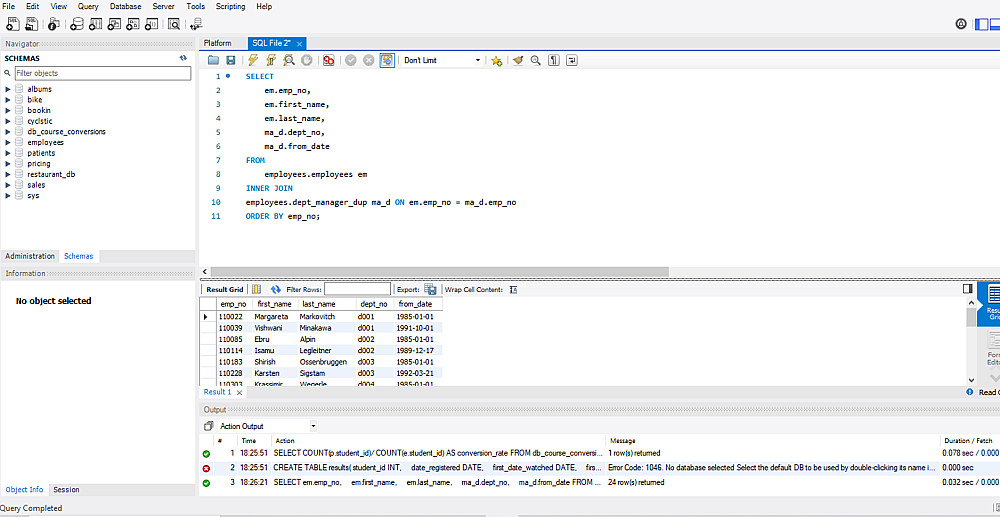The width and height of the screenshot is (1000, 517).
Task: Open a SQL script file via folder icon
Action: (x=213, y=60)
